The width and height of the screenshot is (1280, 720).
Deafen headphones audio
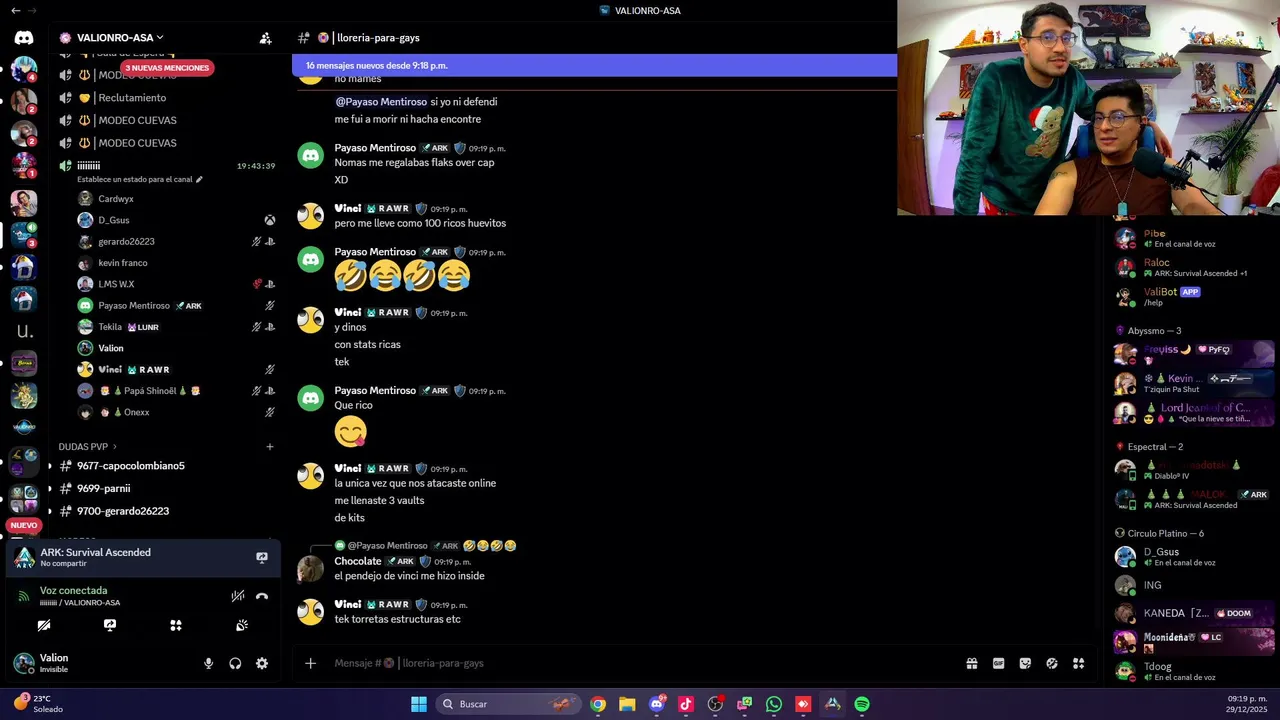point(235,663)
